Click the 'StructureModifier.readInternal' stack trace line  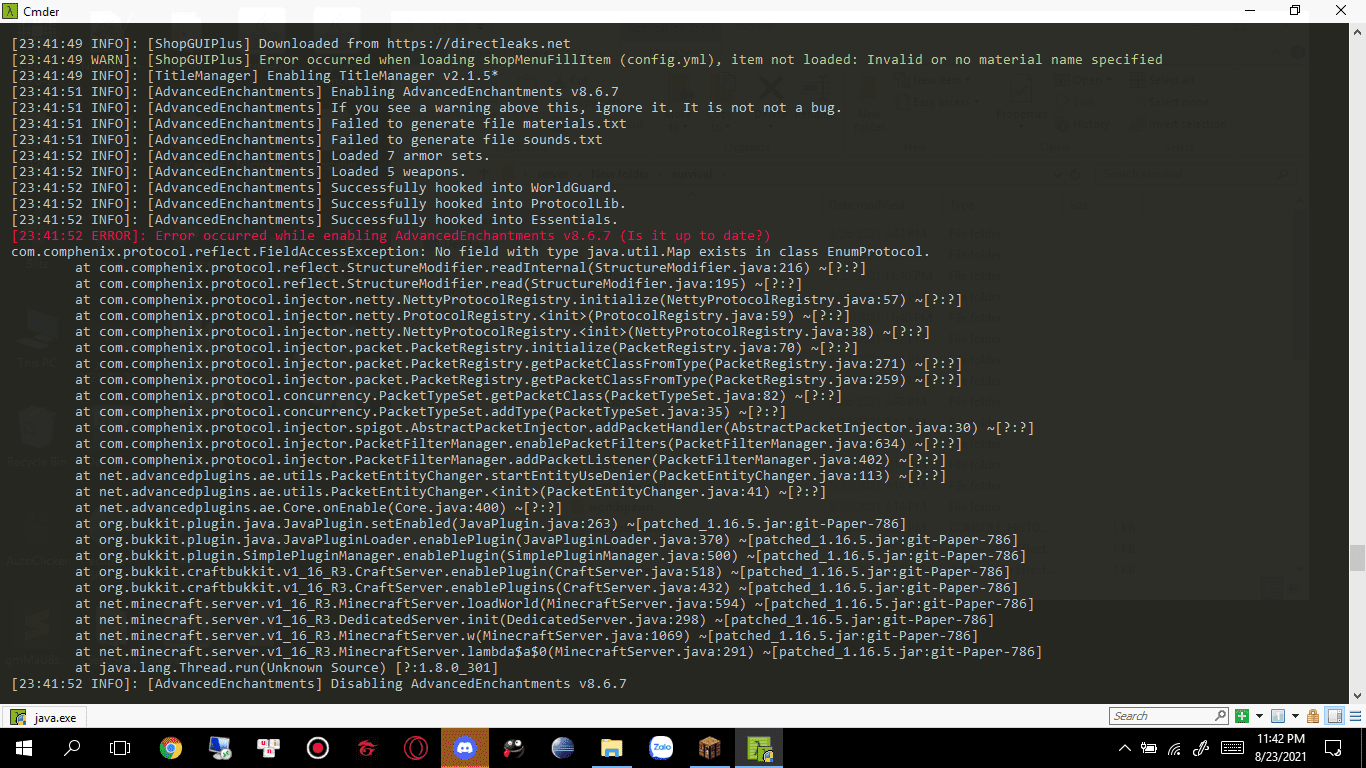(x=470, y=267)
